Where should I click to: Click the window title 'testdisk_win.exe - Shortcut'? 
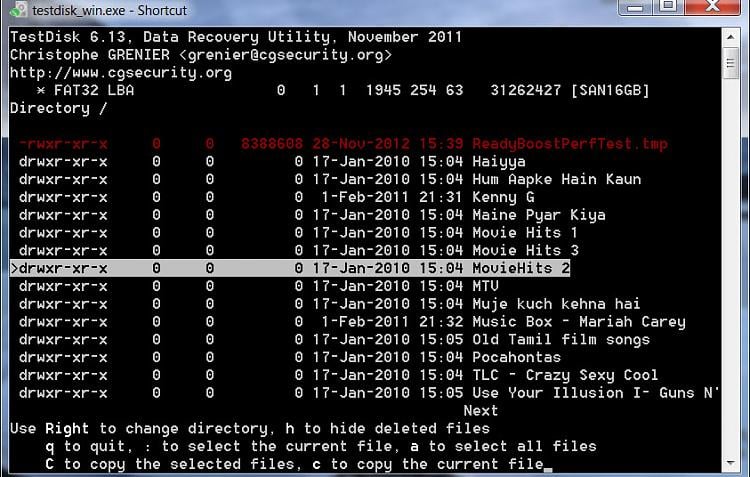(110, 10)
